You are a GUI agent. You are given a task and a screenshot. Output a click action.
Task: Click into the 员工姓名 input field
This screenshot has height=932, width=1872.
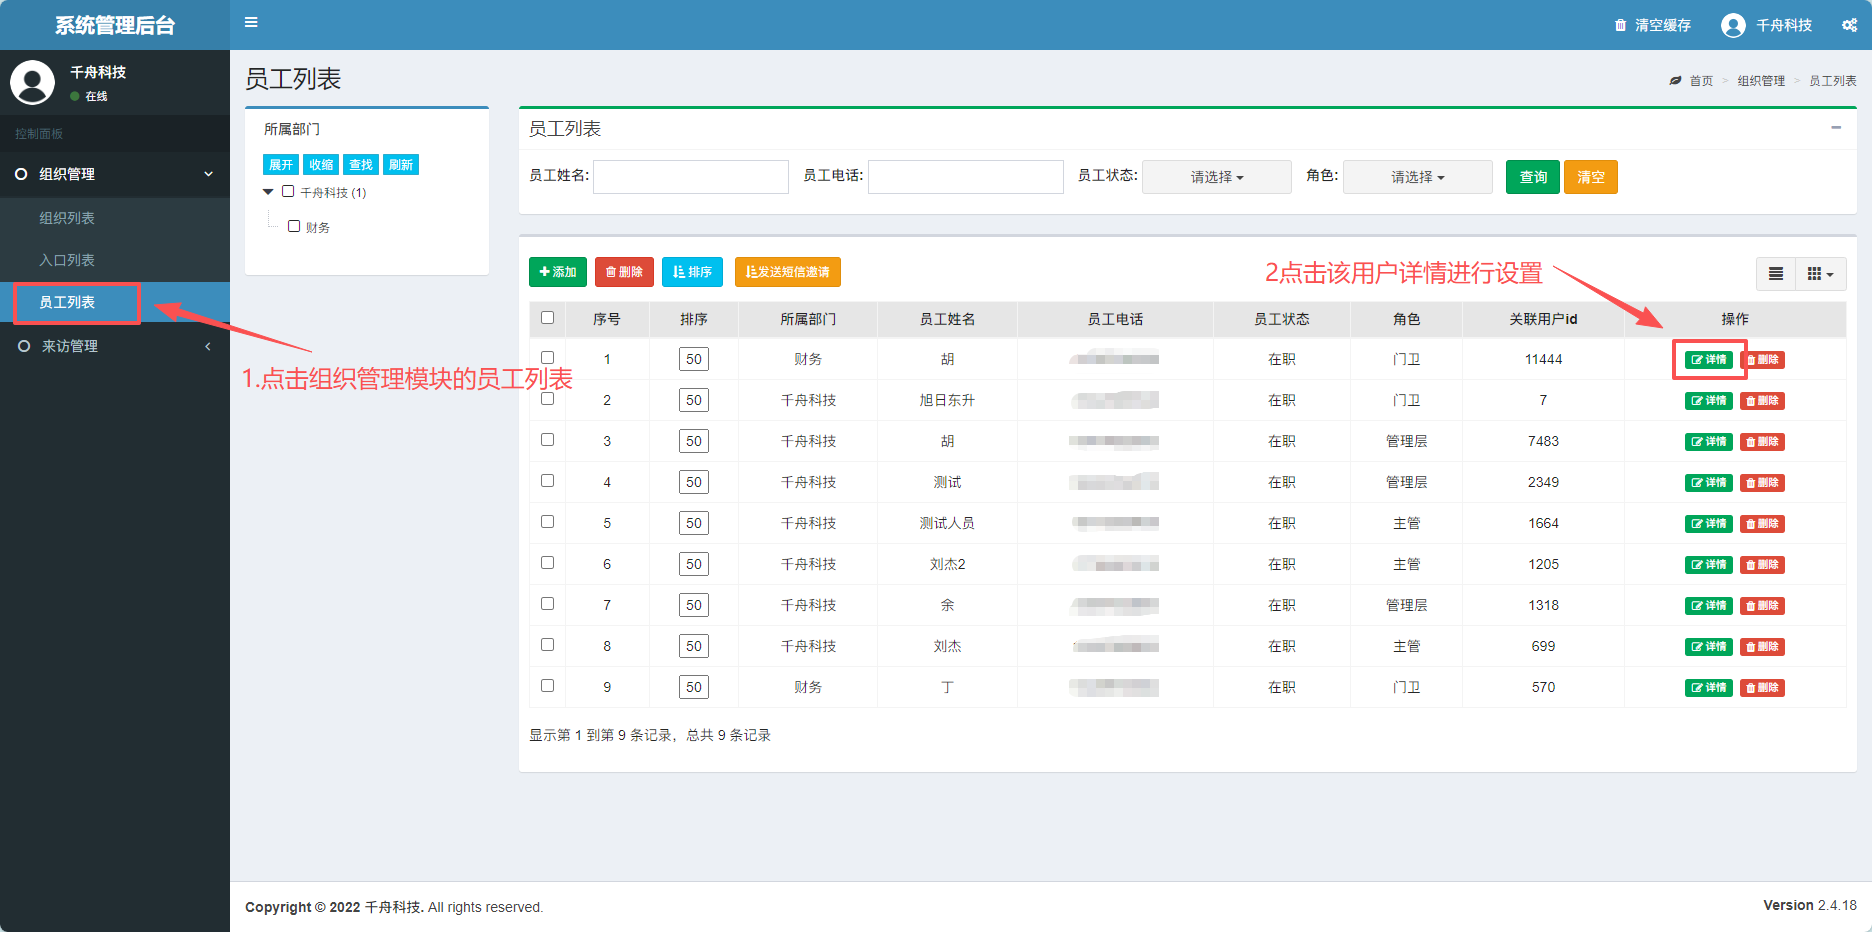tap(690, 177)
